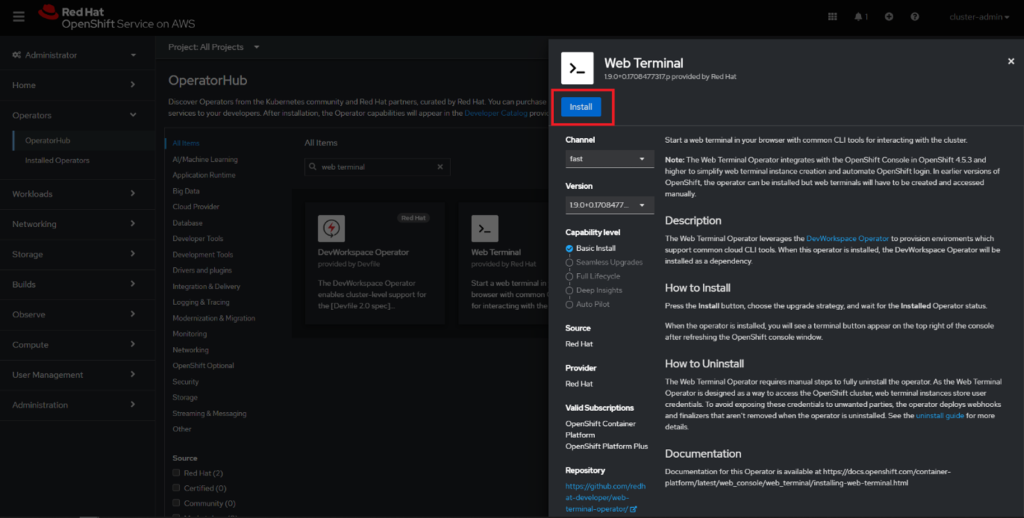
Task: Open the uninstall guide link
Action: [940, 415]
